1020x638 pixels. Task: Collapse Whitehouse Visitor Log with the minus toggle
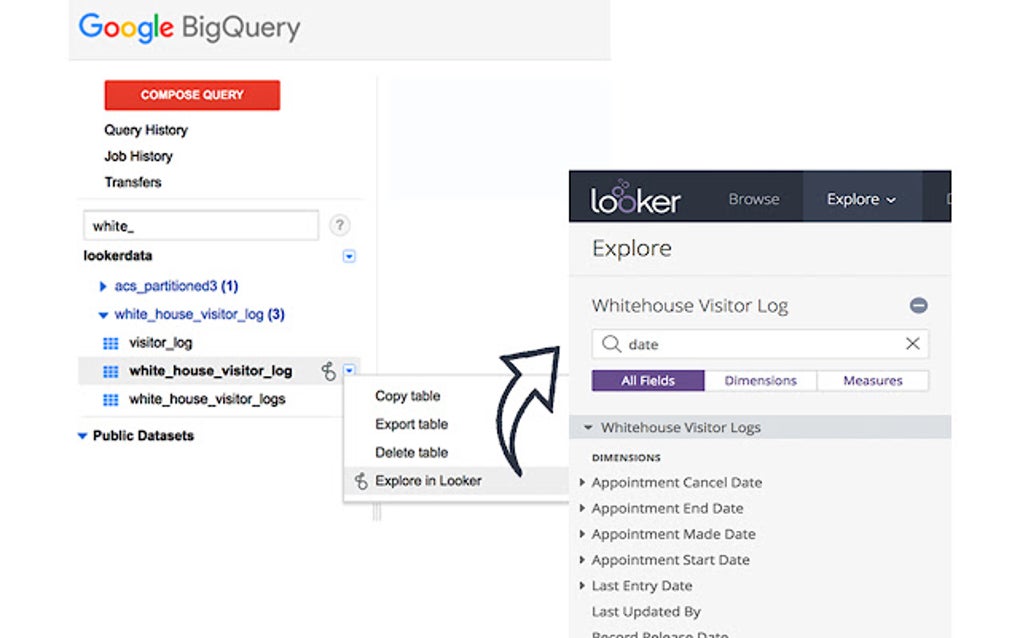[919, 305]
